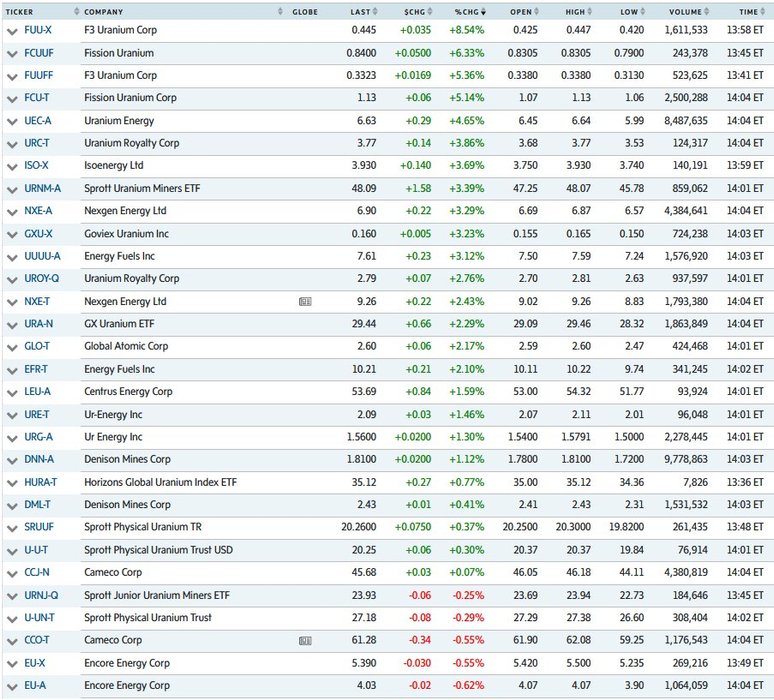Open the URA-N ticker link
Image resolution: width=774 pixels, height=700 pixels.
(39, 324)
